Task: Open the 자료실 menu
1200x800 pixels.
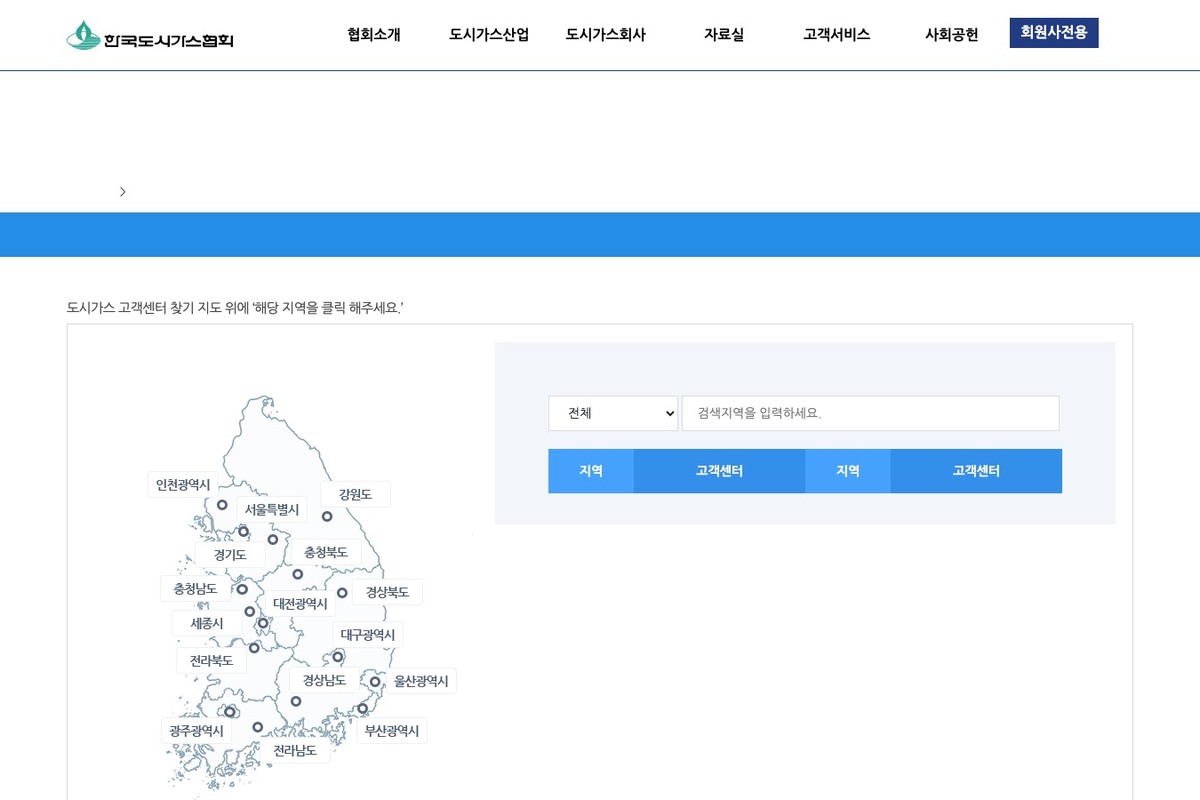Action: [x=724, y=35]
